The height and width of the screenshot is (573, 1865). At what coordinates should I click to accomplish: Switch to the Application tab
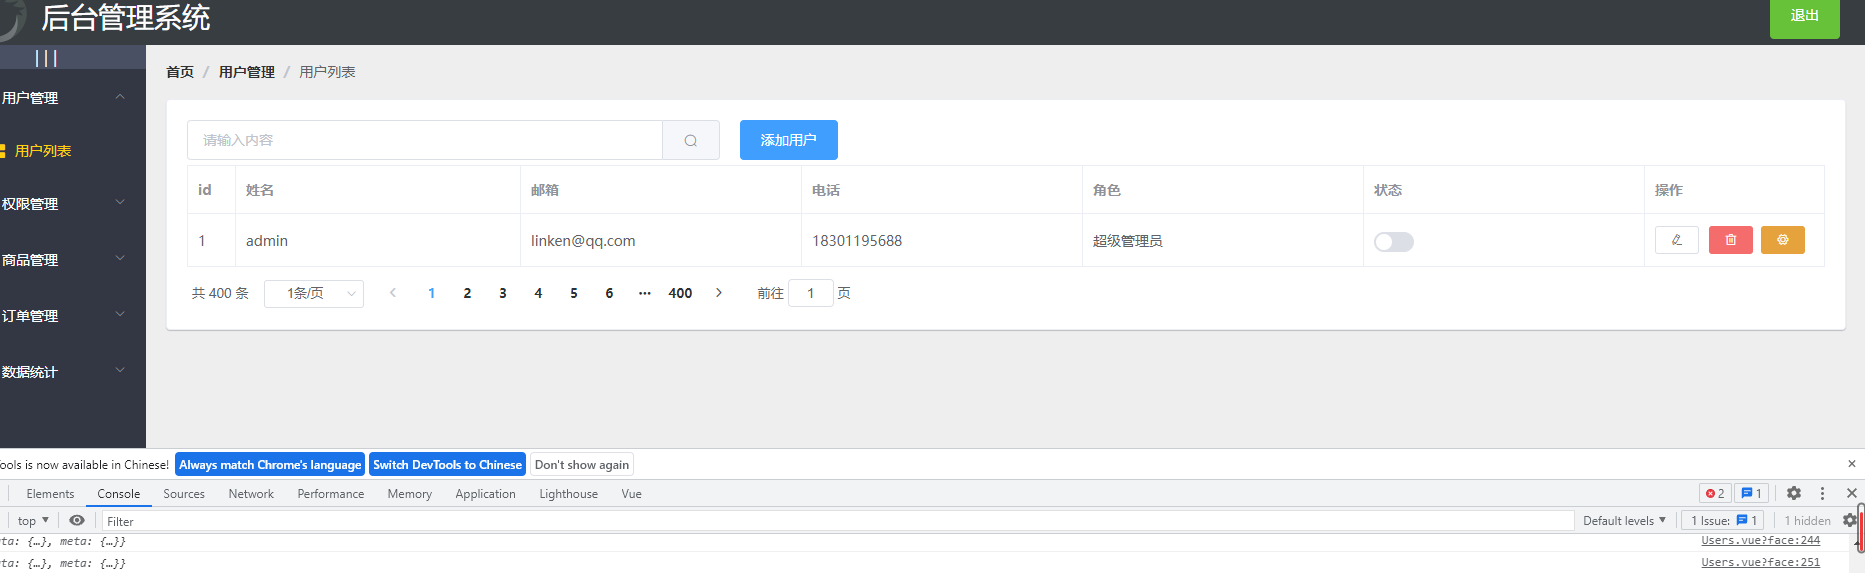pyautogui.click(x=486, y=494)
